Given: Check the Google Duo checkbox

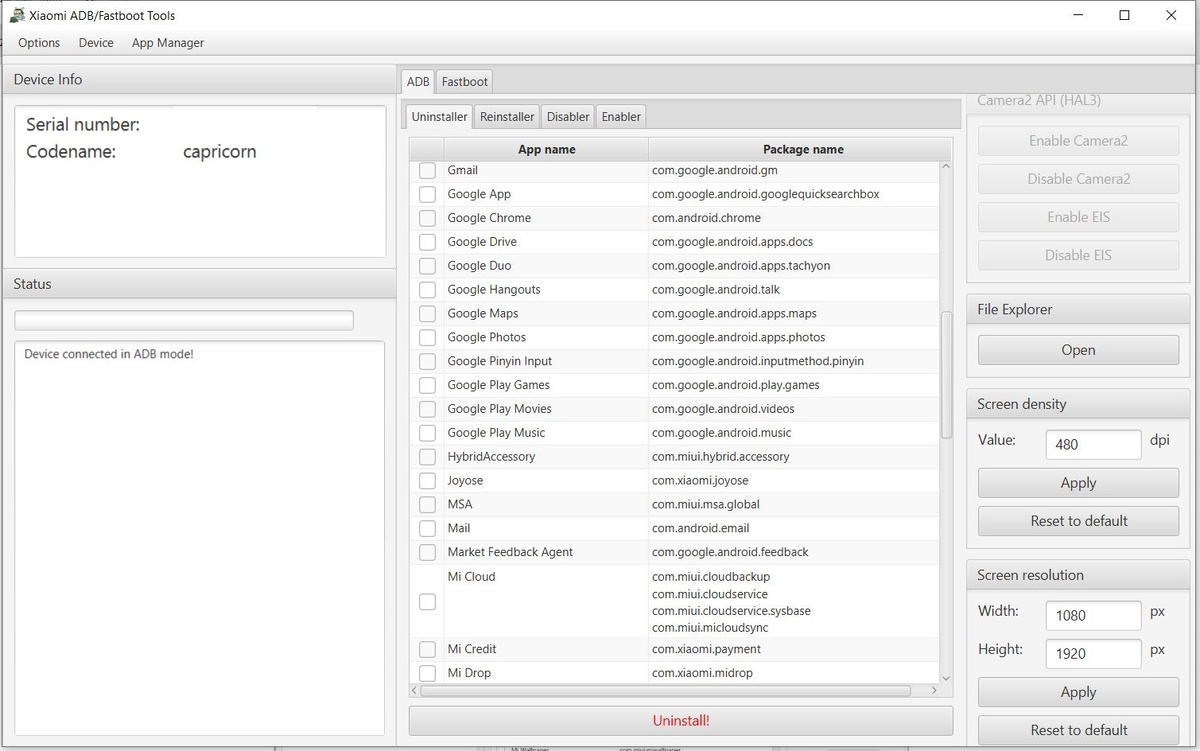Looking at the screenshot, I should click(x=427, y=266).
